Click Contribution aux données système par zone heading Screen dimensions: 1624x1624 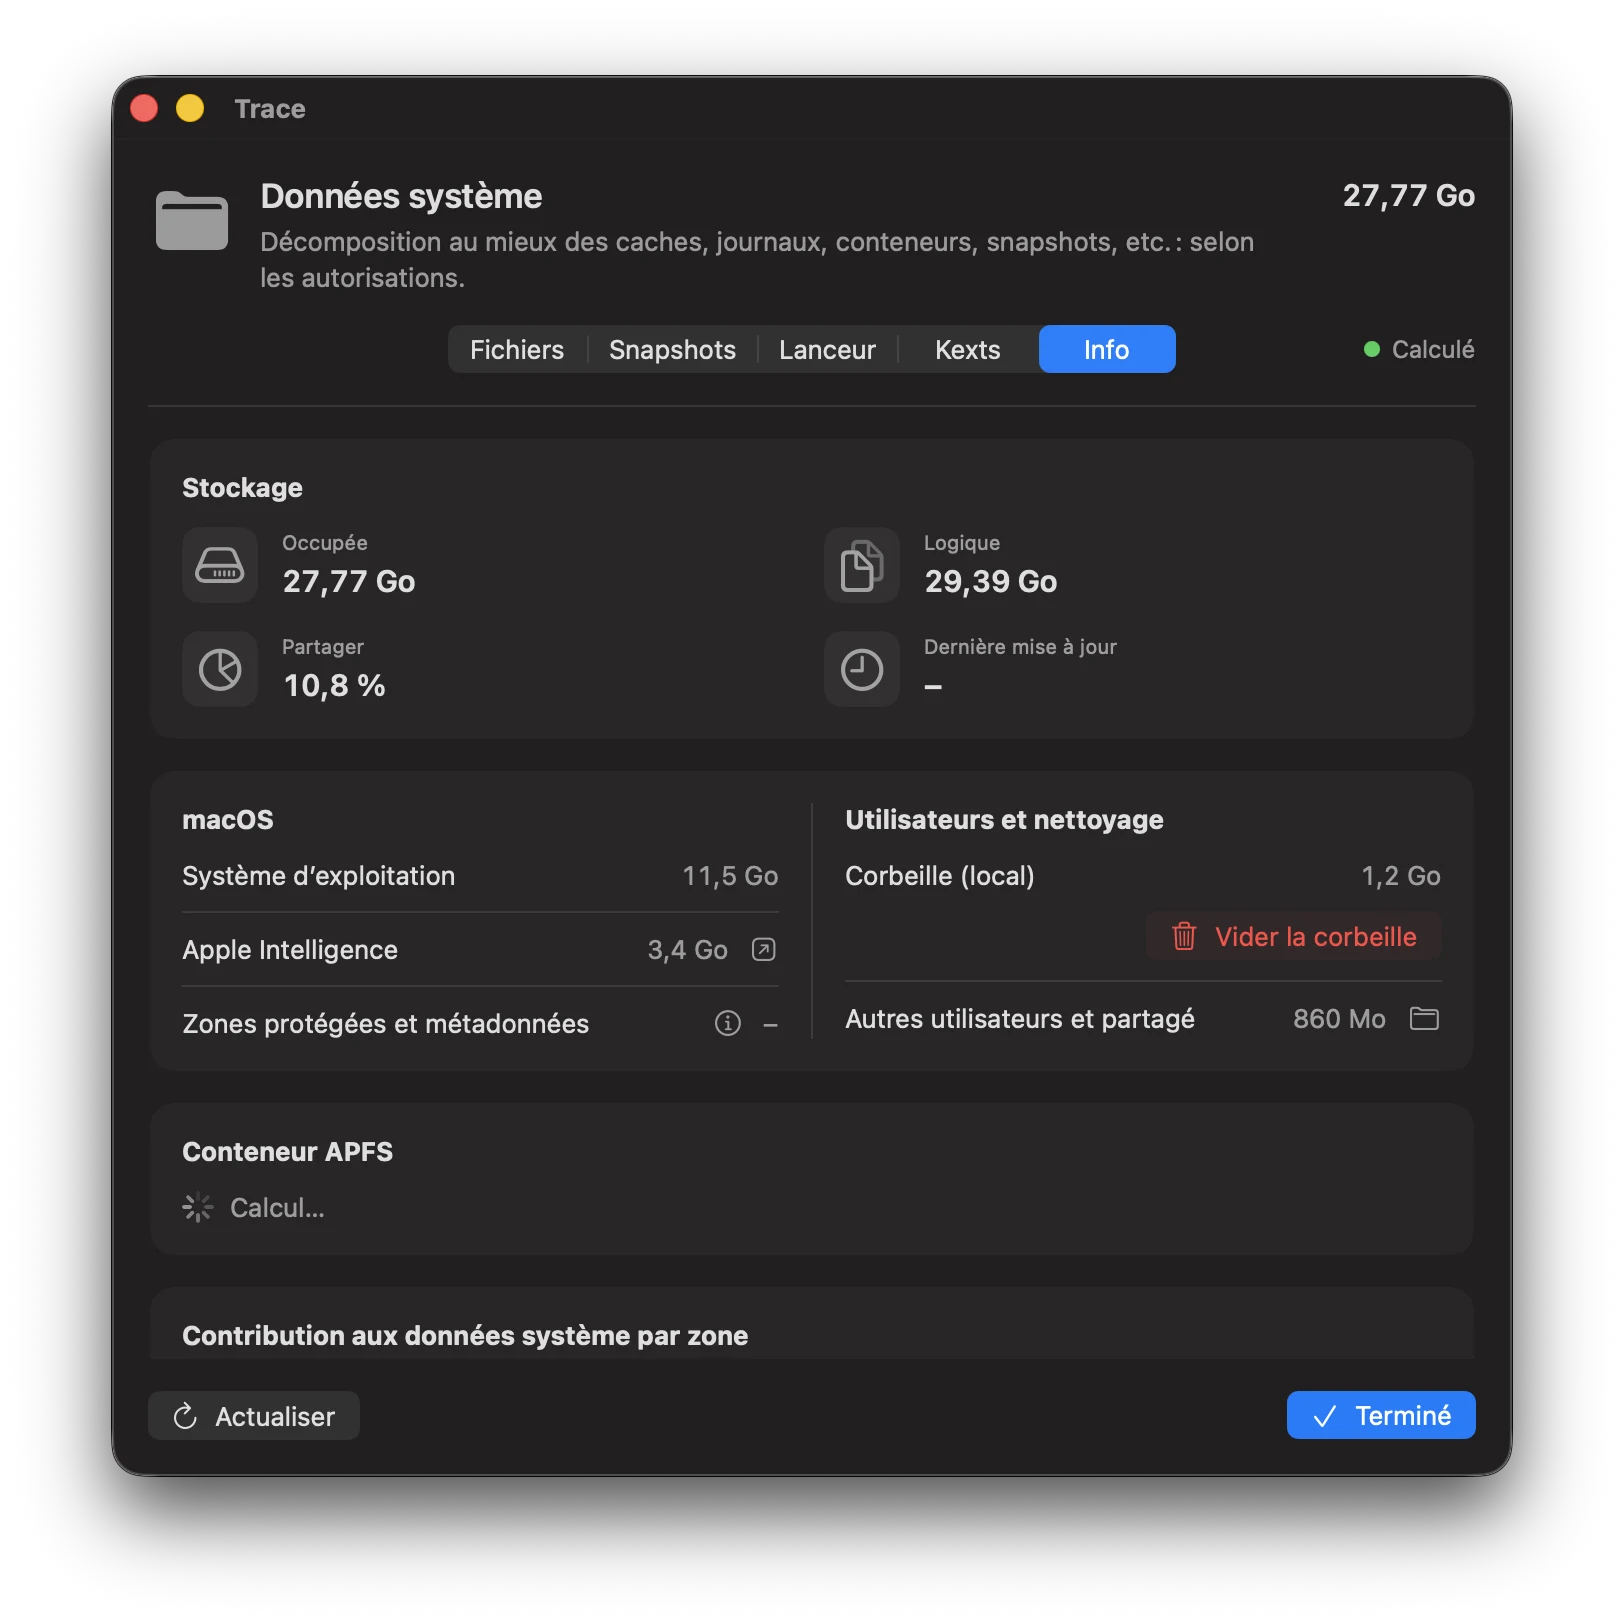tap(465, 1335)
